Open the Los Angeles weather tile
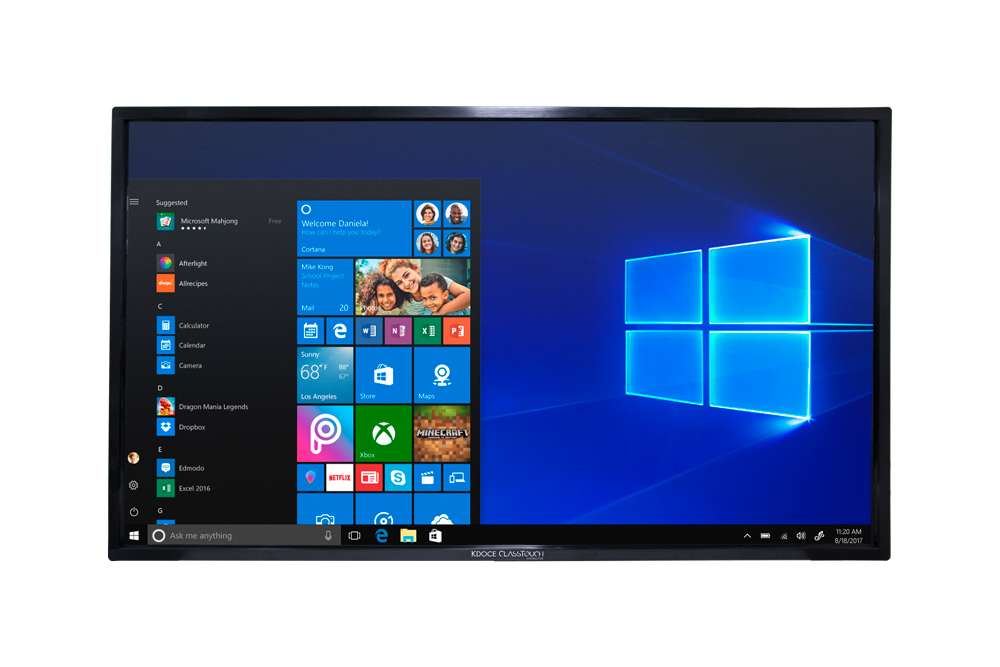 (325, 375)
